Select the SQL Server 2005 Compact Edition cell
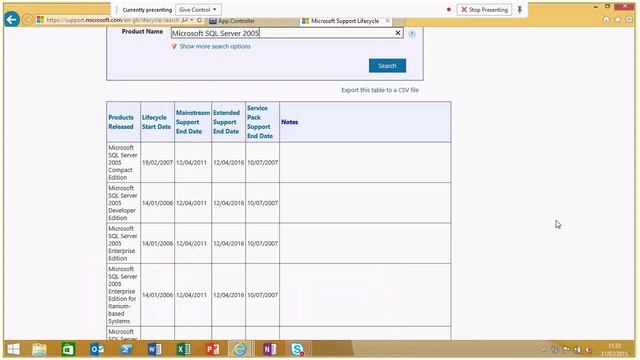The image size is (640, 360). tap(123, 162)
